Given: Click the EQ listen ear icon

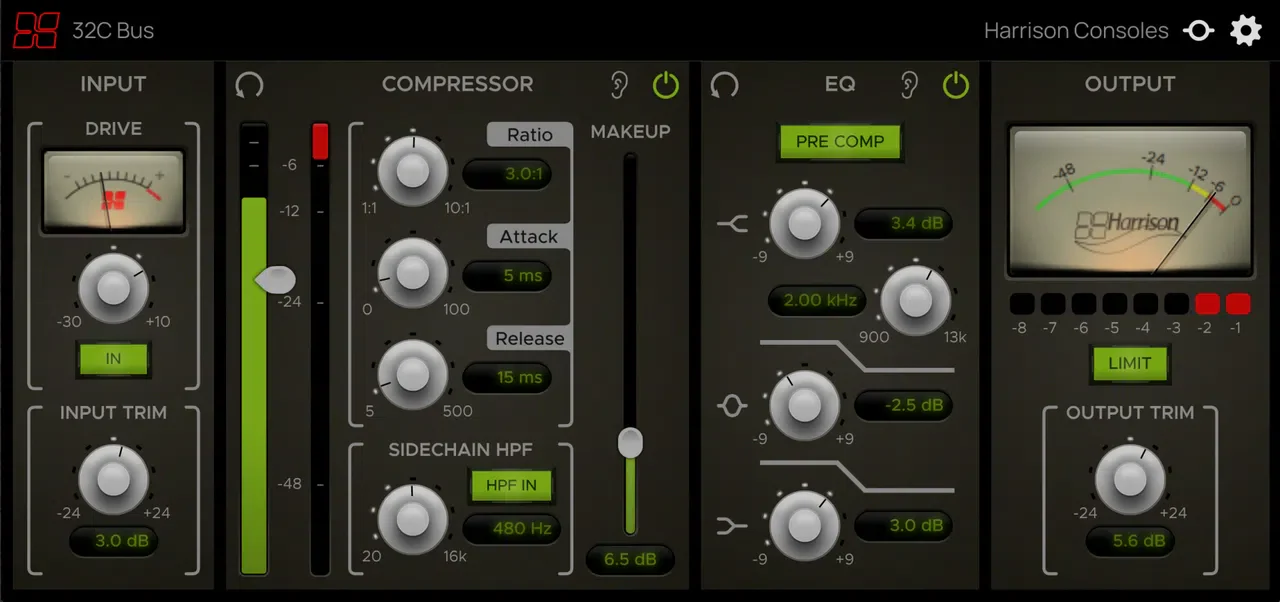Looking at the screenshot, I should (x=909, y=85).
